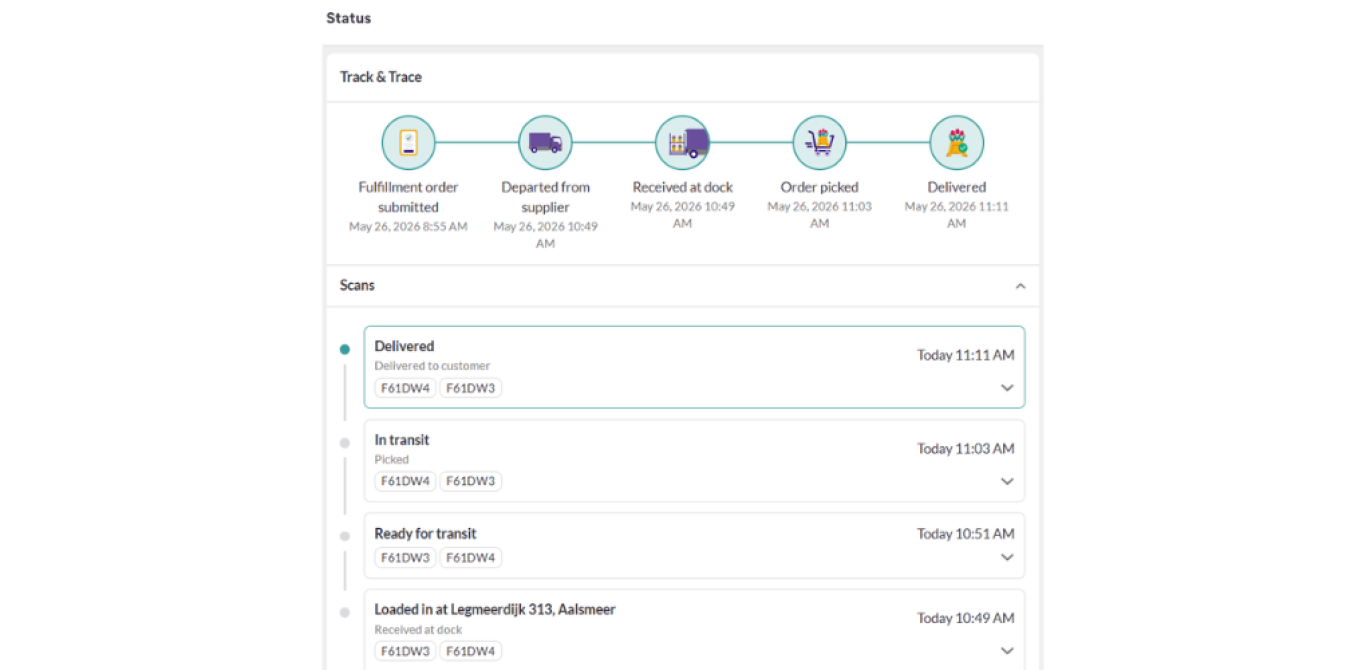The image size is (1366, 670).
Task: Open the Track & Trace header
Action: click(381, 77)
